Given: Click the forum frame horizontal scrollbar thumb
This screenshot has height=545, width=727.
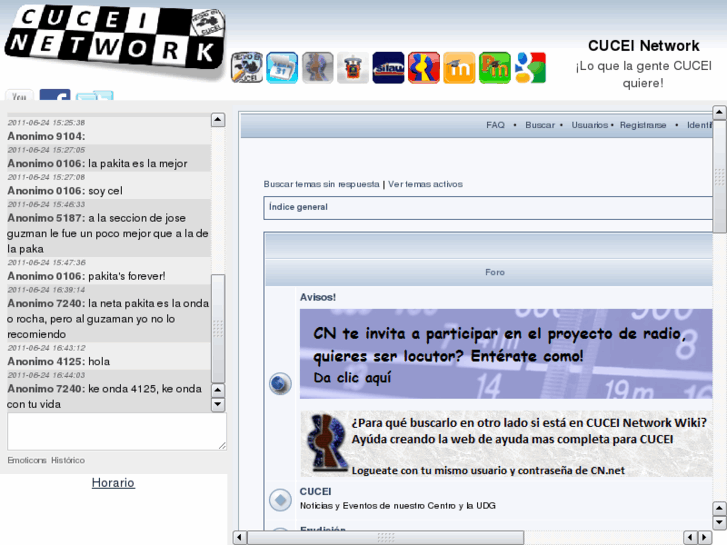Looking at the screenshot, I should pos(386,538).
